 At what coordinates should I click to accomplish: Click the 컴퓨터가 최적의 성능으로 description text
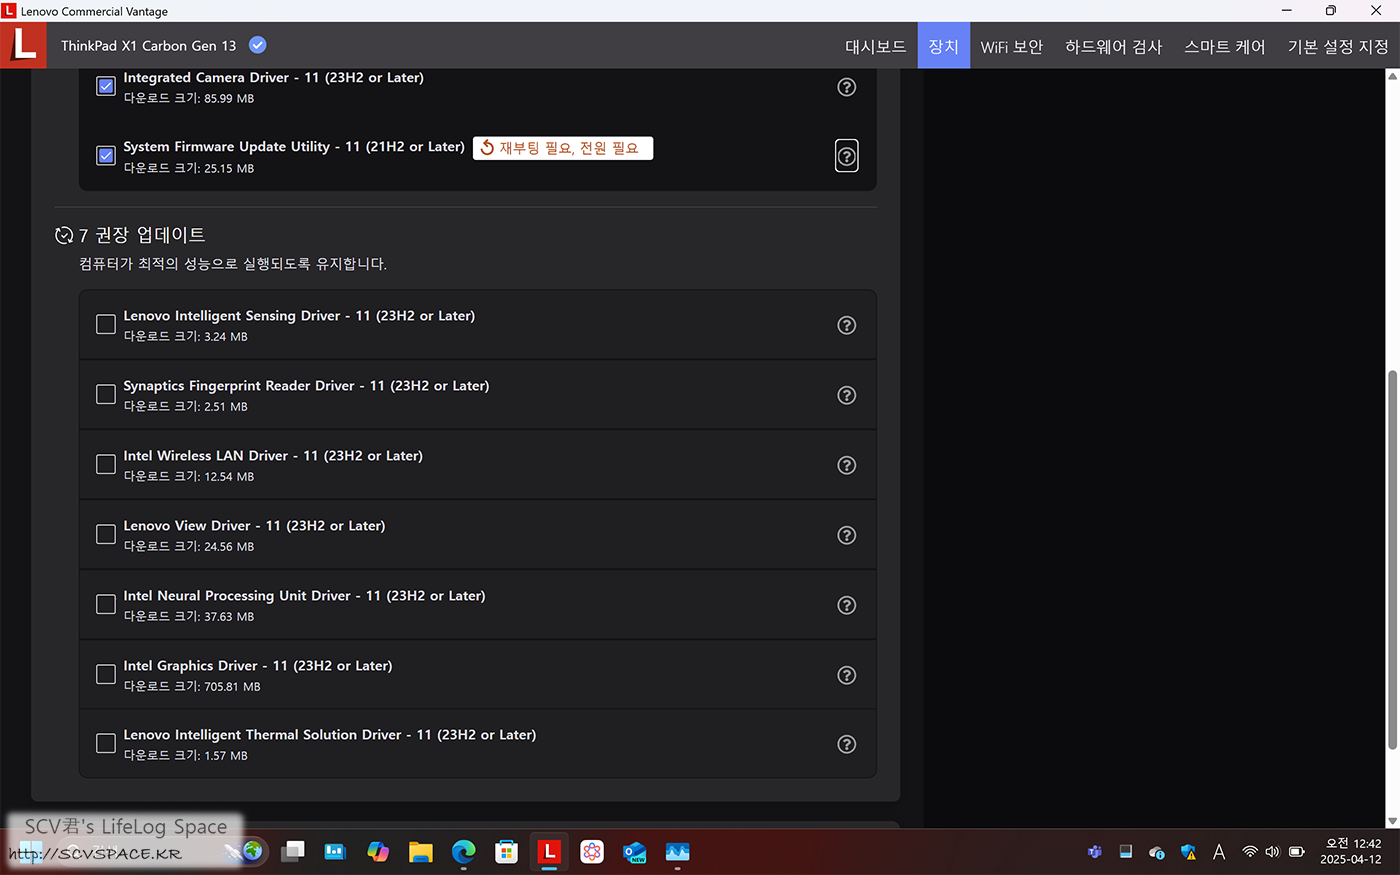(x=233, y=264)
